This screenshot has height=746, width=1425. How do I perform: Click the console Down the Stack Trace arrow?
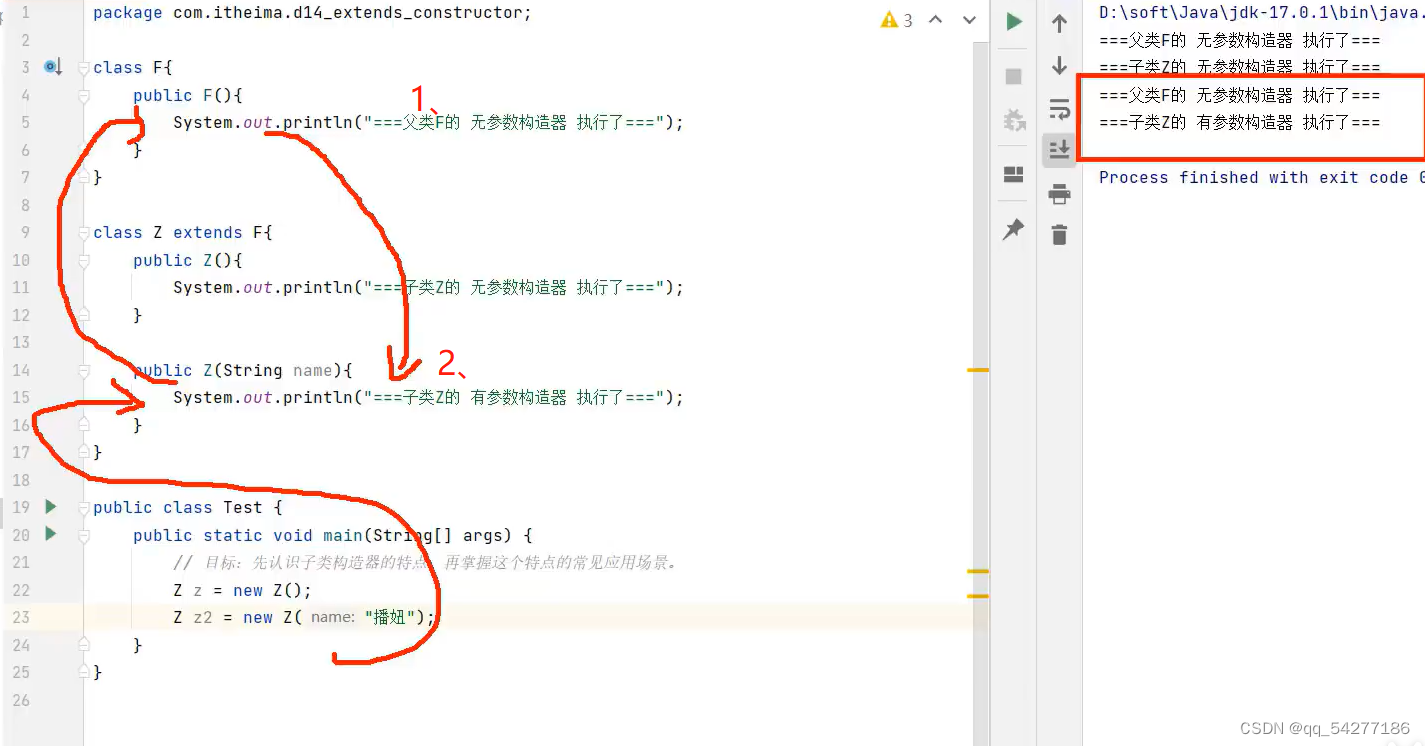tap(1059, 66)
